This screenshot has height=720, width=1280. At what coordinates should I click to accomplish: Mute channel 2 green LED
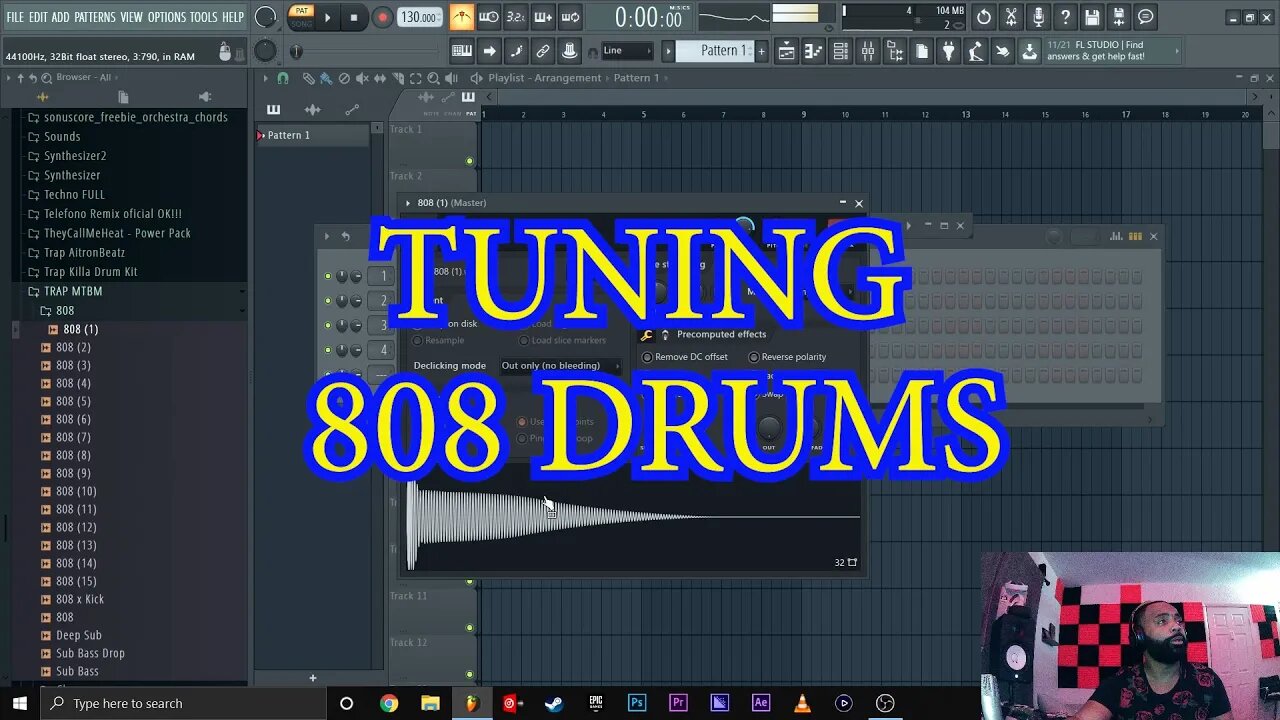[x=327, y=301]
